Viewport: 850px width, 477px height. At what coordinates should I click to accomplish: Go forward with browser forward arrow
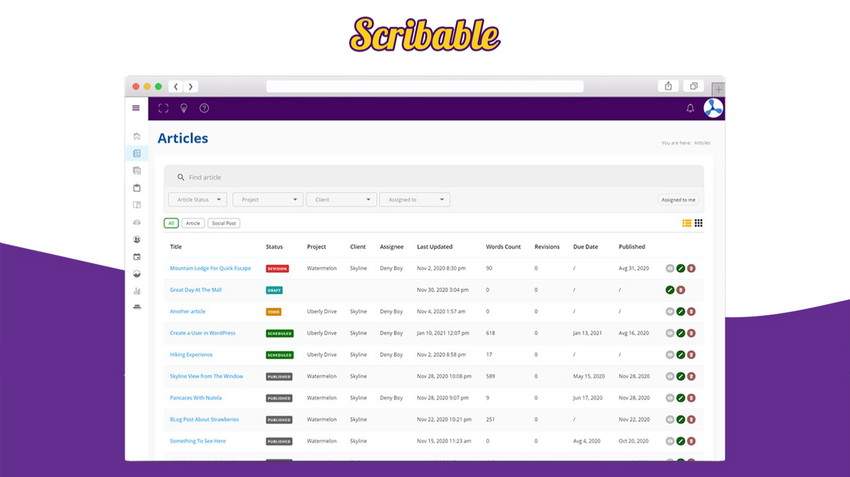[x=190, y=86]
